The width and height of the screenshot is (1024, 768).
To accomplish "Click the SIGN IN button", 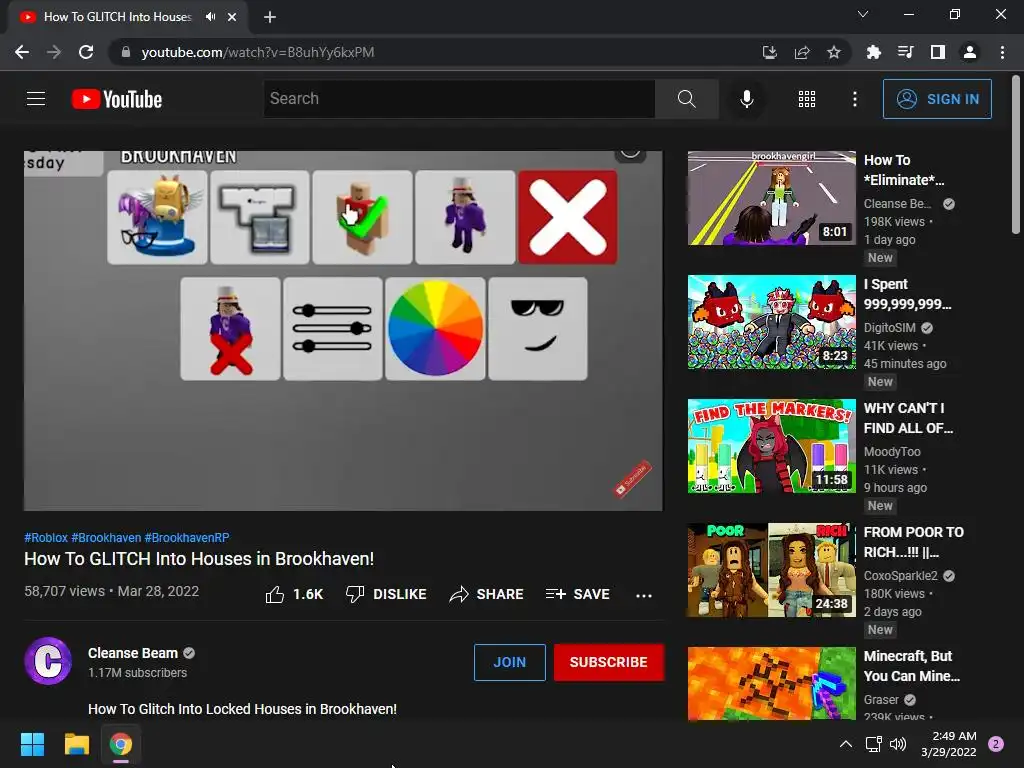I will coord(937,99).
